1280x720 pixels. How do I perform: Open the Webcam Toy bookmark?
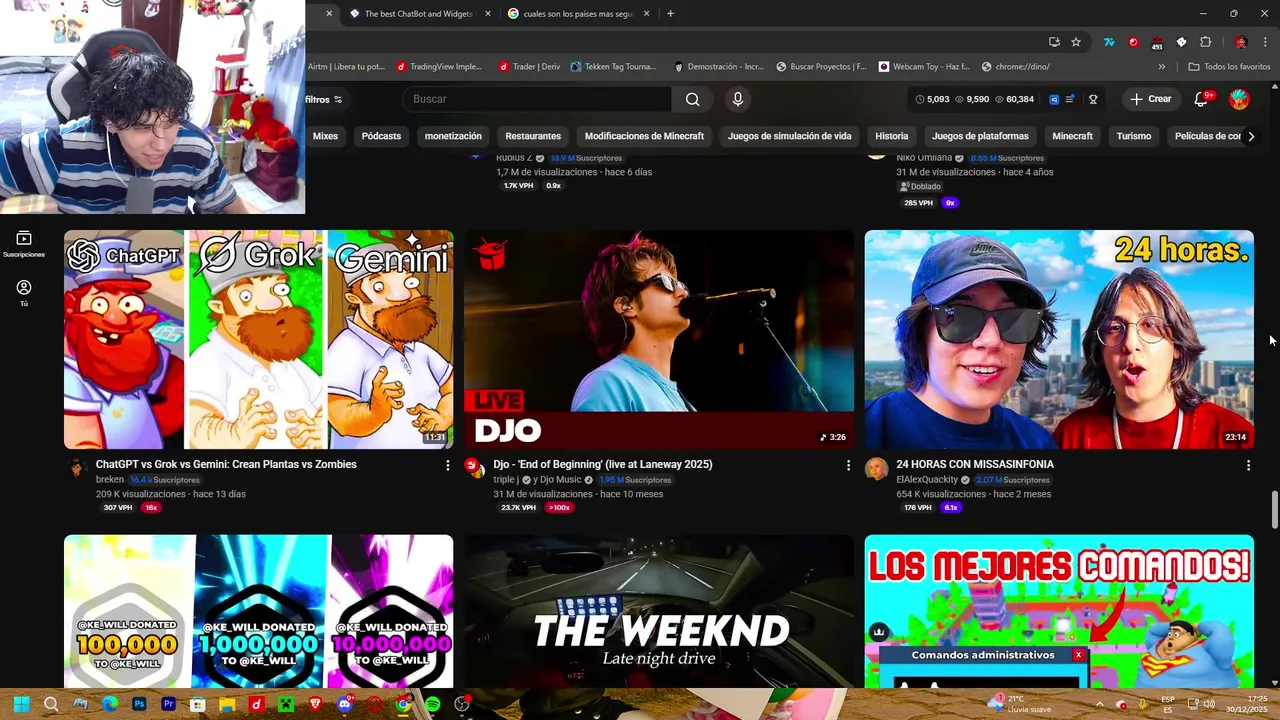[924, 67]
